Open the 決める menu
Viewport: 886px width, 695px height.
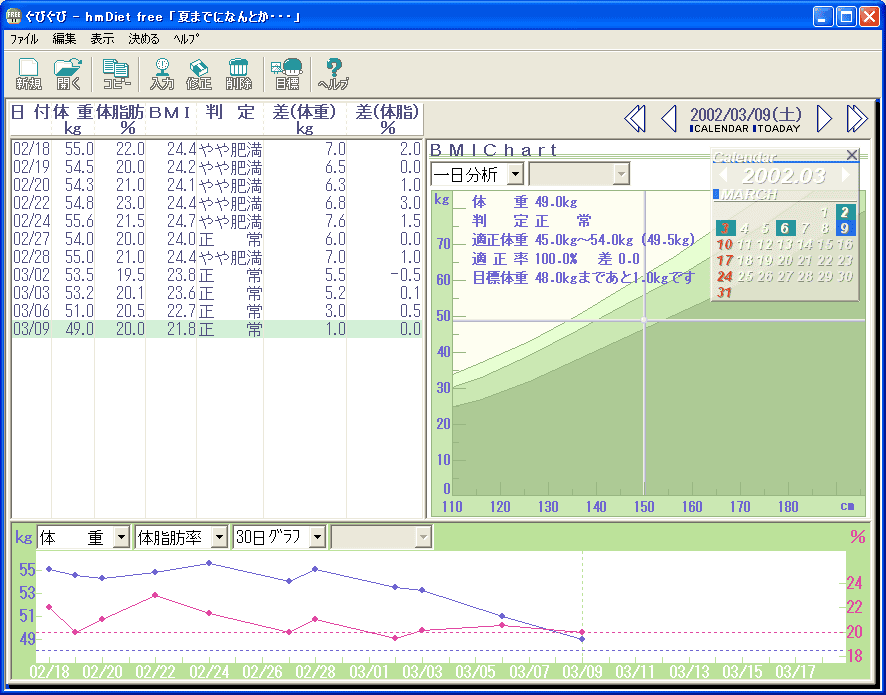pyautogui.click(x=143, y=39)
